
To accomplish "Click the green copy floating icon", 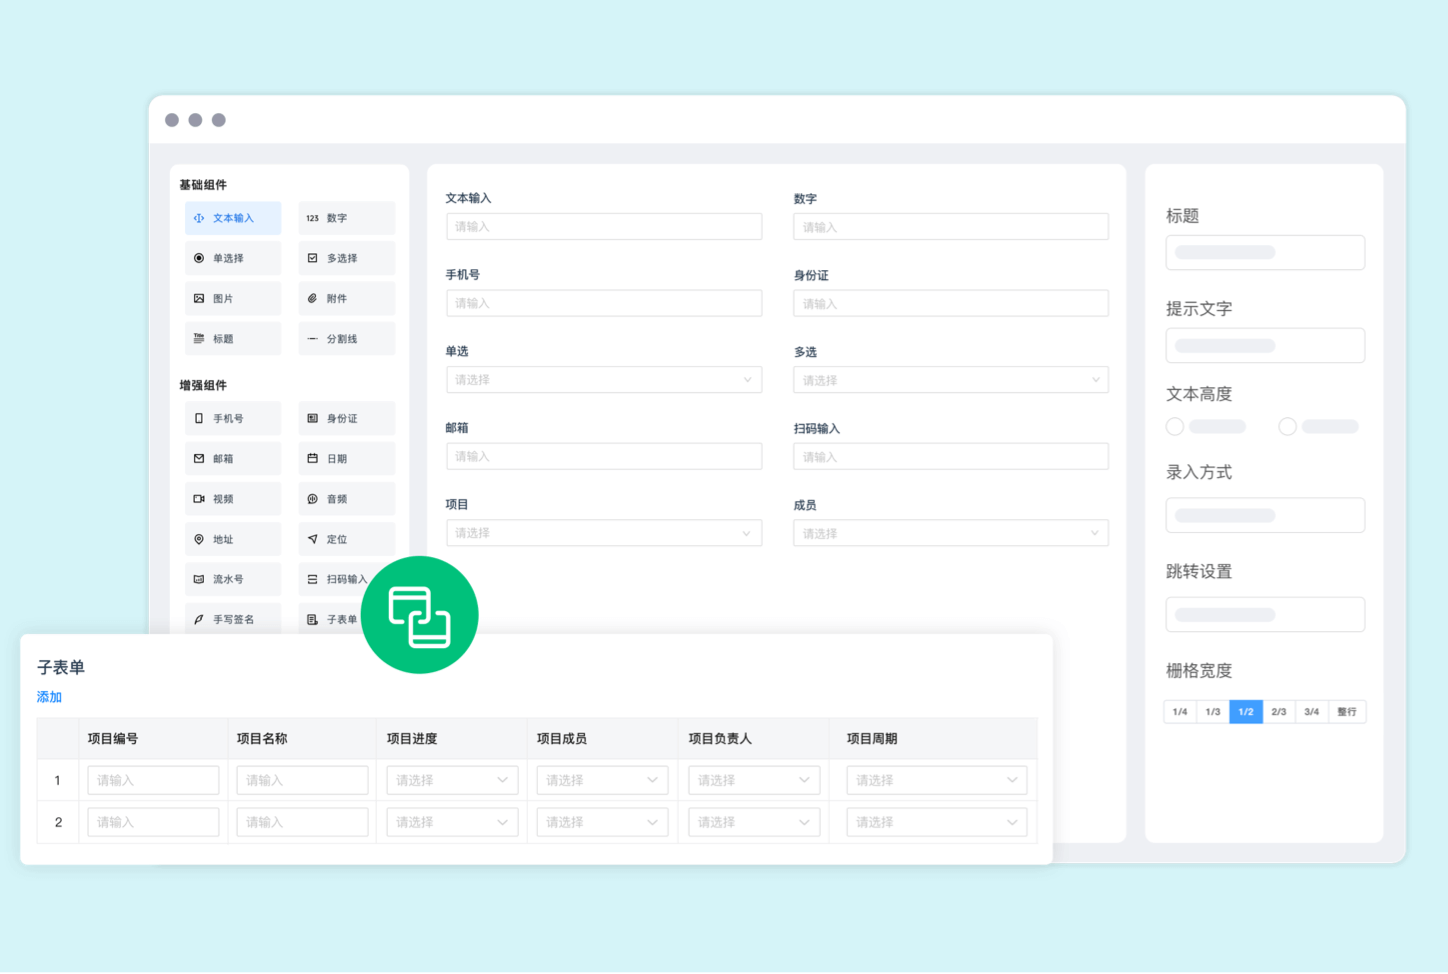I will [419, 615].
